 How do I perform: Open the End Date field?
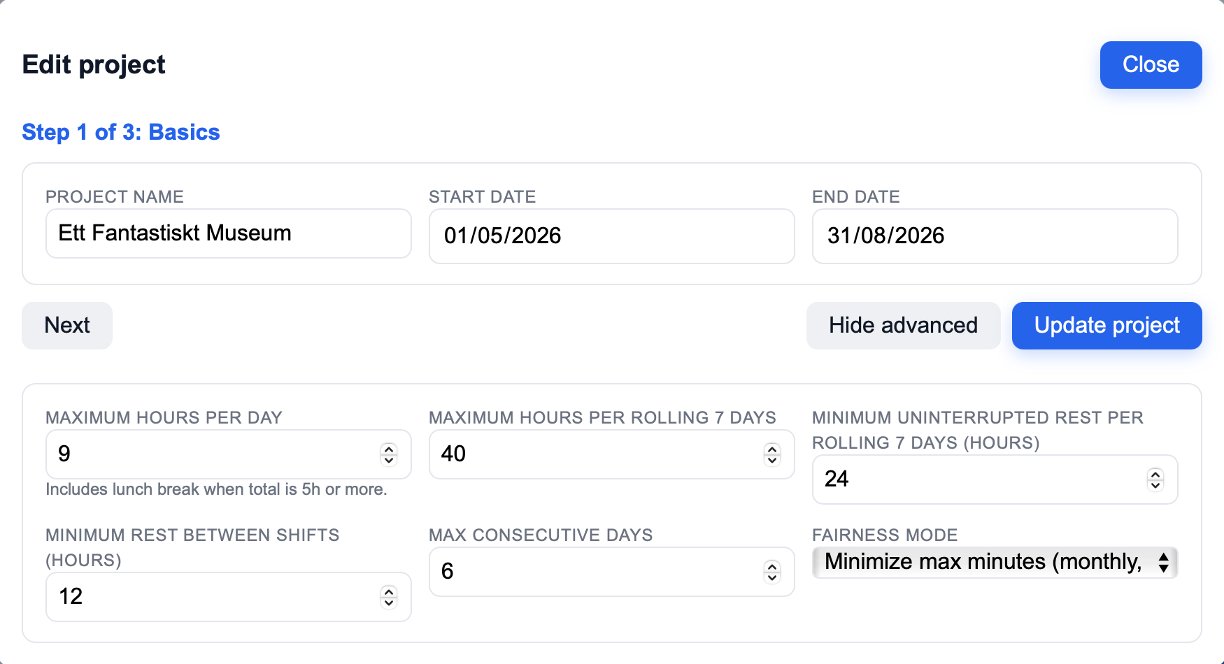click(x=994, y=236)
